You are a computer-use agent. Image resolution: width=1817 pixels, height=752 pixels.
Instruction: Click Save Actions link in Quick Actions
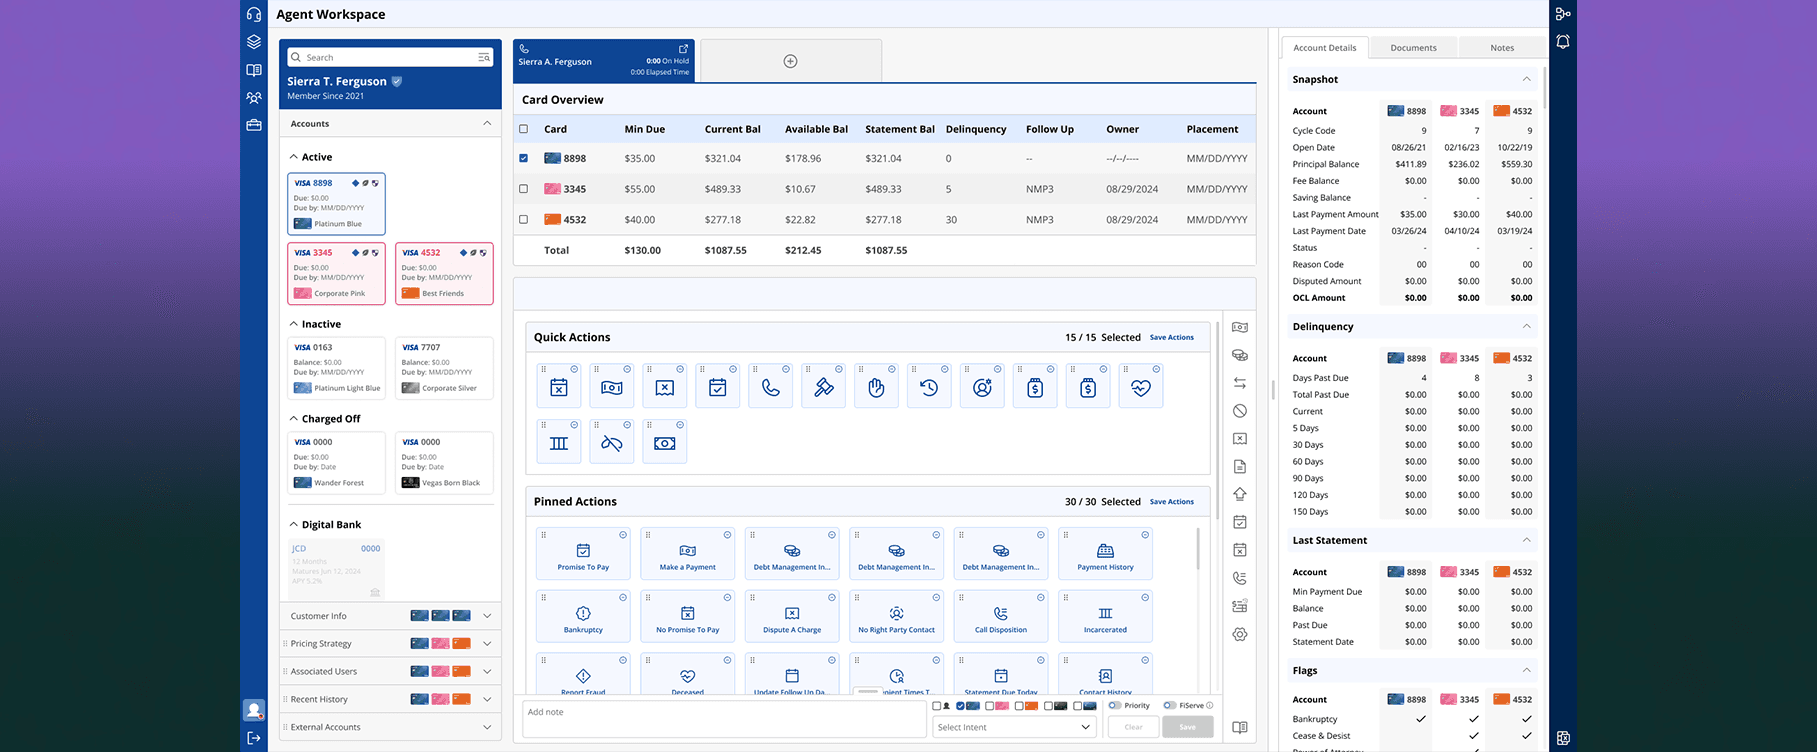[x=1171, y=337]
